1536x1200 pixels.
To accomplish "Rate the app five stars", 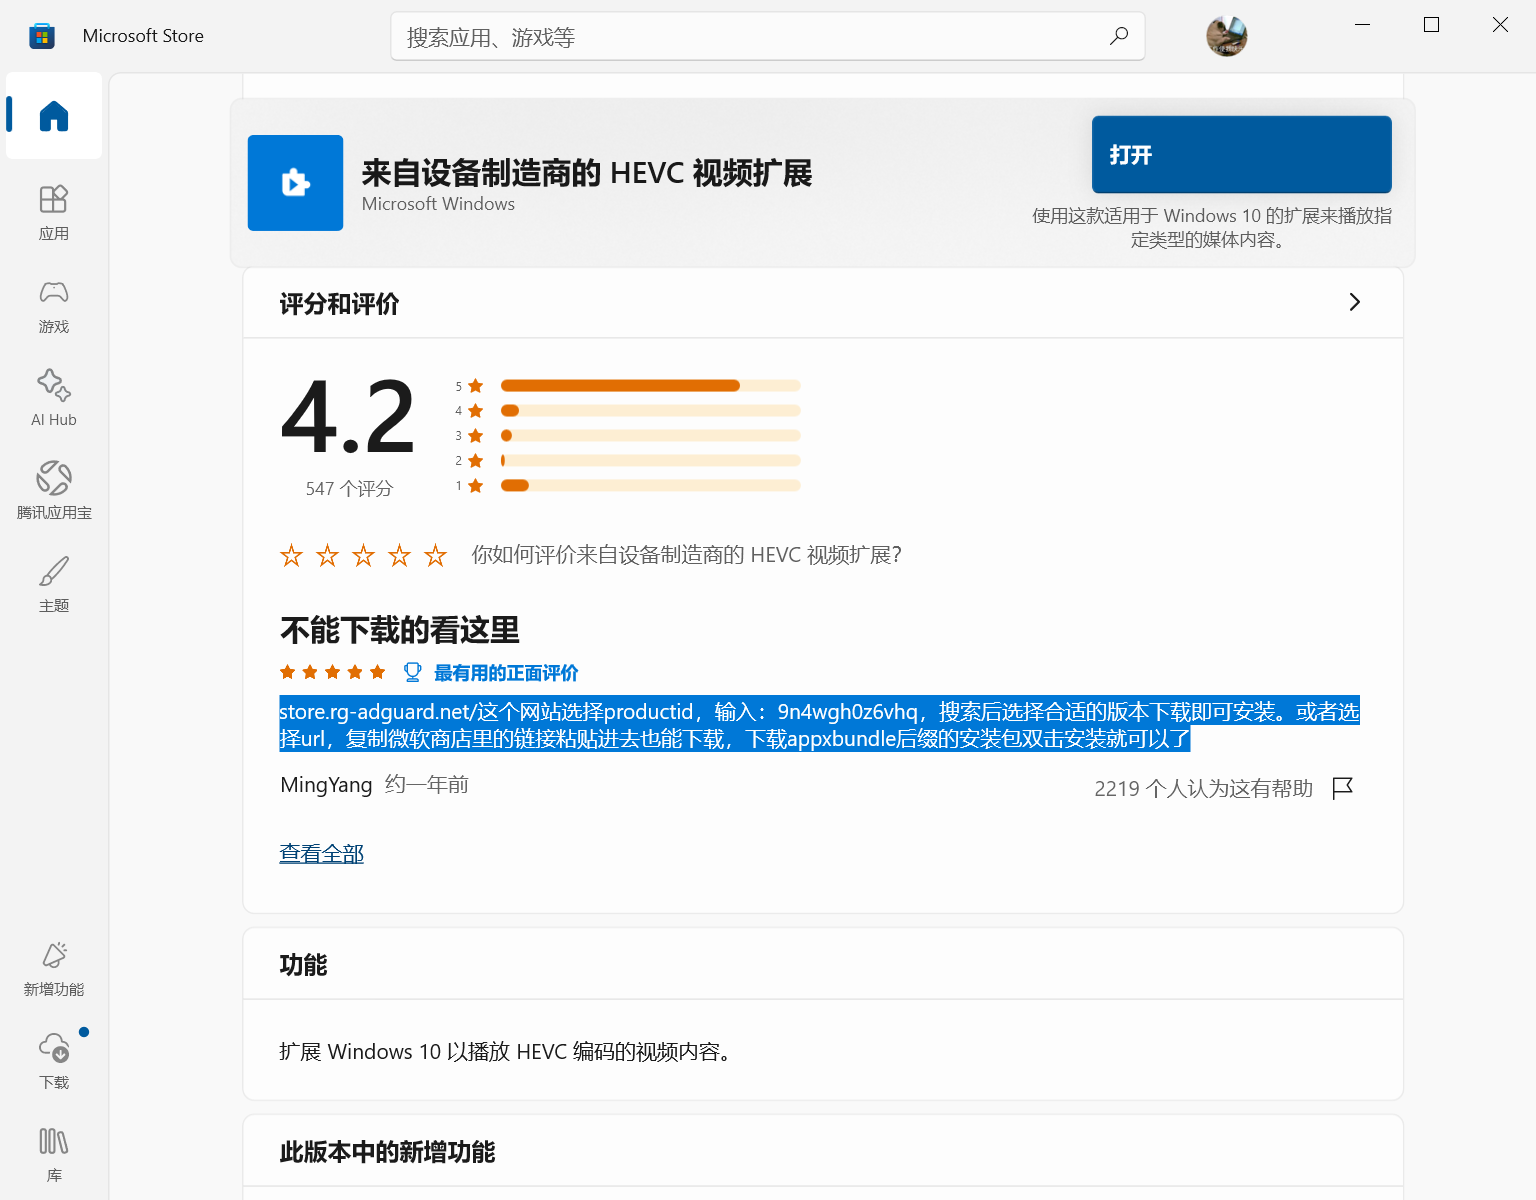I will 435,555.
